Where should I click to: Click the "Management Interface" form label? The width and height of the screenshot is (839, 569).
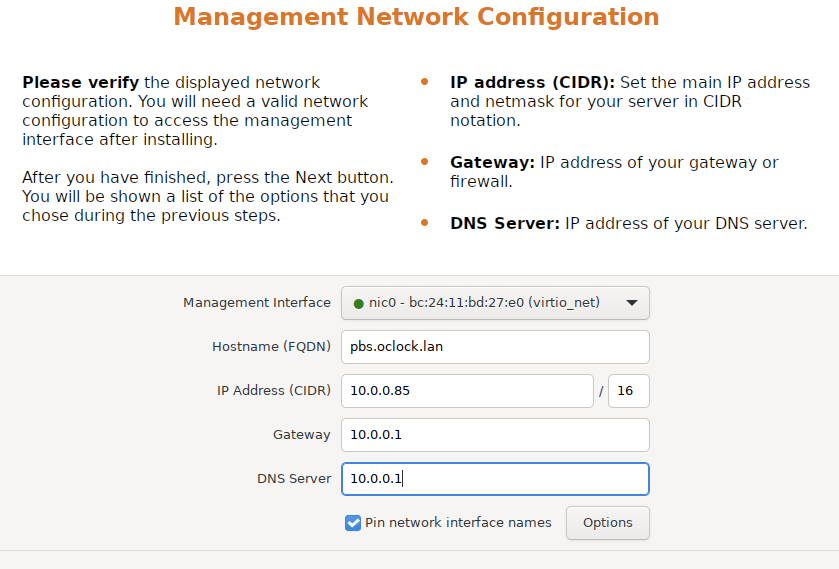256,303
